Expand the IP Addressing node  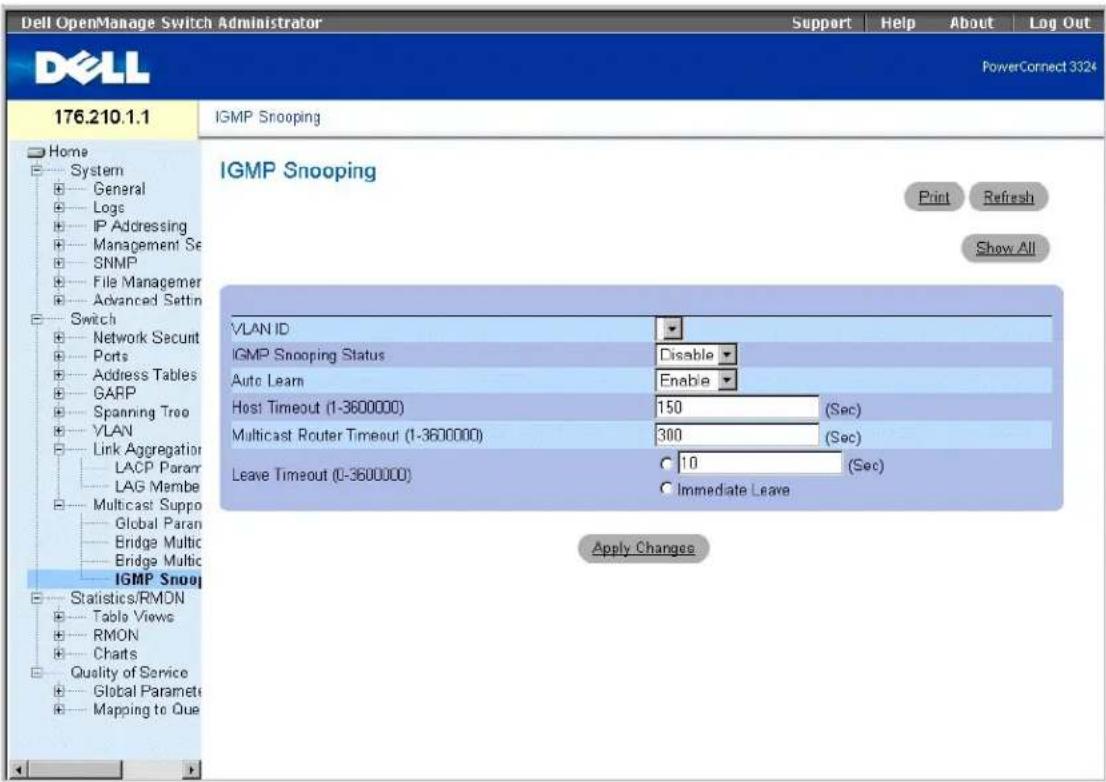tap(59, 226)
